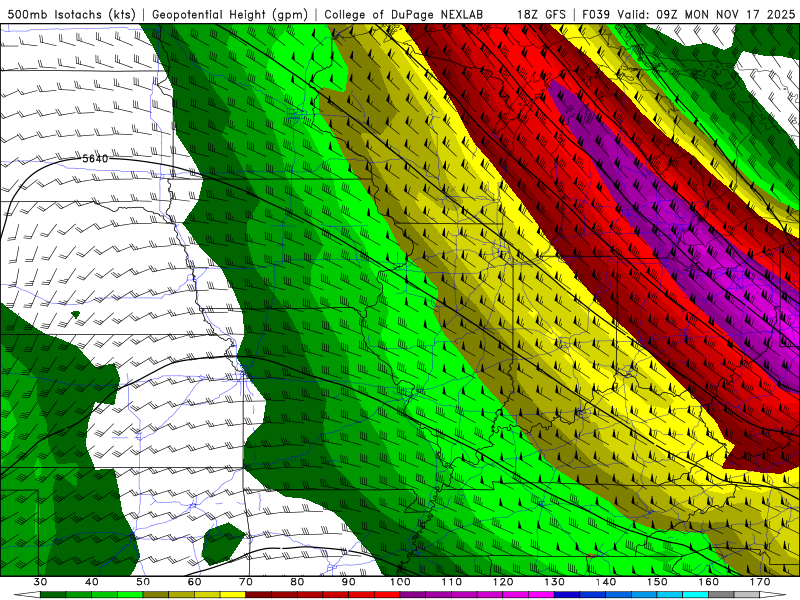Select the darkest blue colorbar swatch after 130
The width and height of the screenshot is (800, 600).
coord(567,595)
